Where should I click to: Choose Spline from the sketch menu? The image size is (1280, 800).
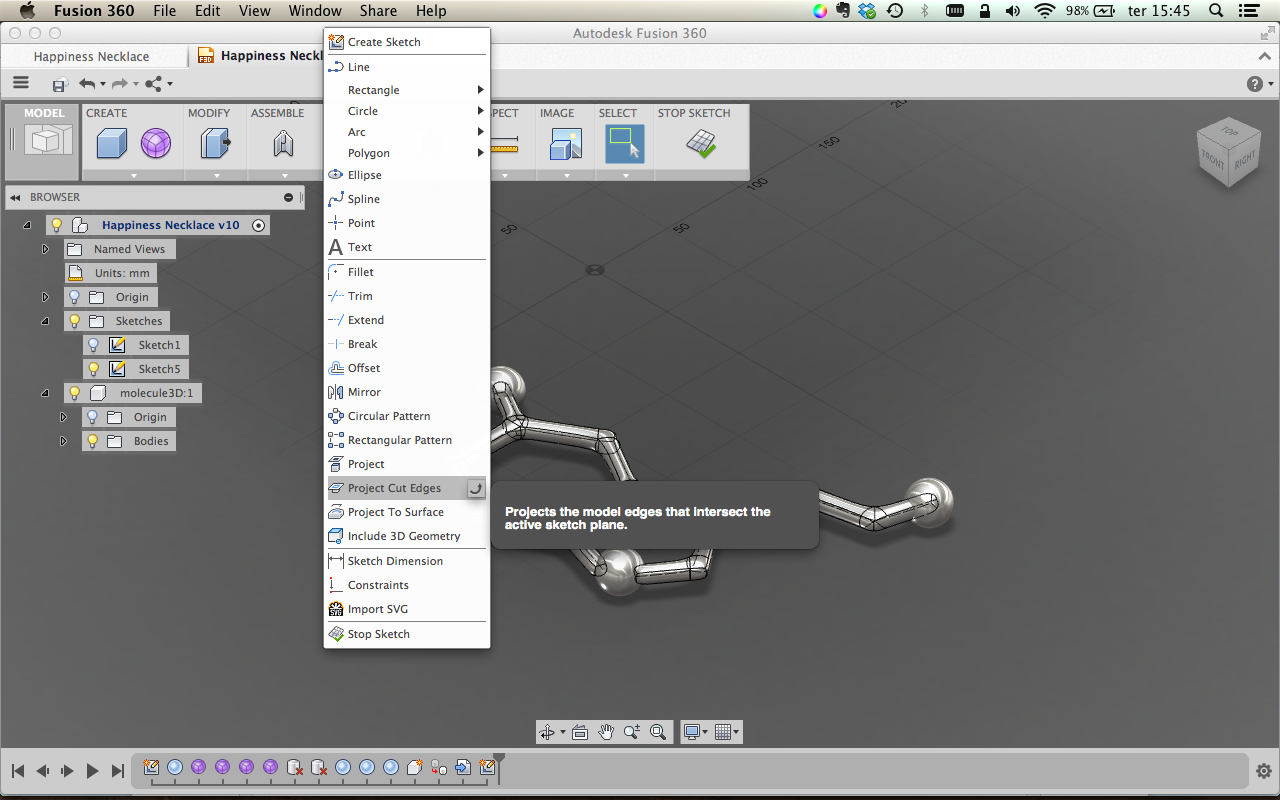pyautogui.click(x=407, y=199)
